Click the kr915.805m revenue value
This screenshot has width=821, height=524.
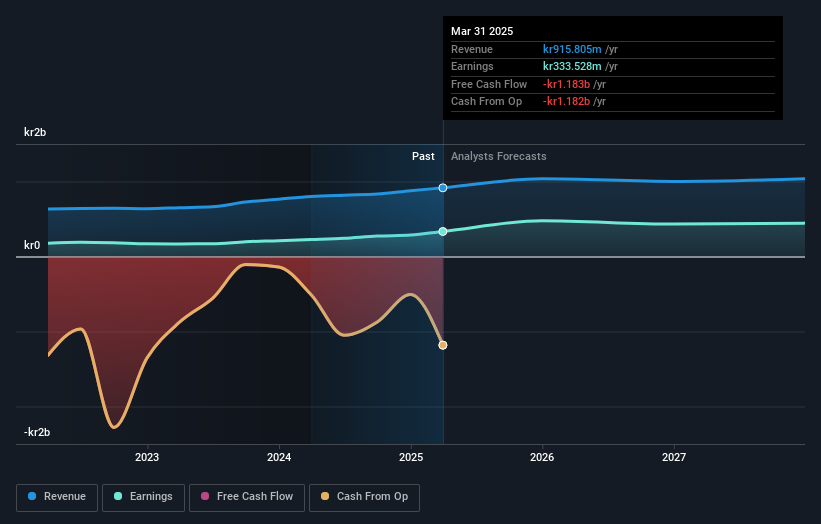pyautogui.click(x=572, y=49)
